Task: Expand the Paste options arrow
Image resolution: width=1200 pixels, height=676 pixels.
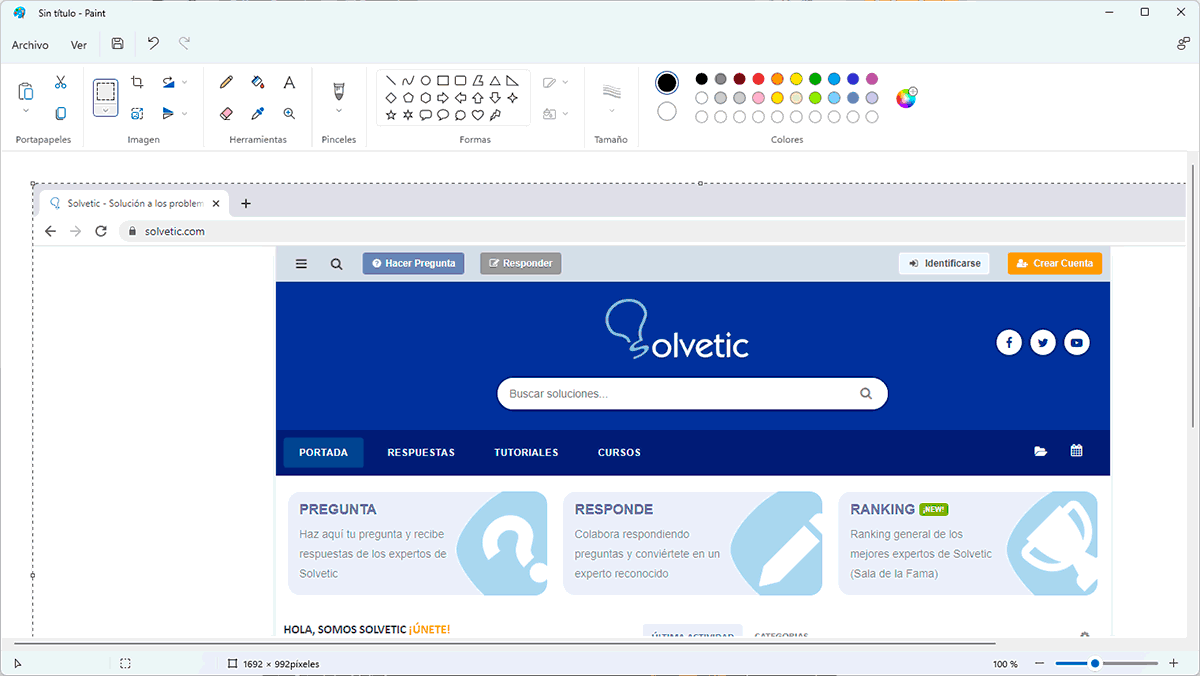Action: [26, 111]
